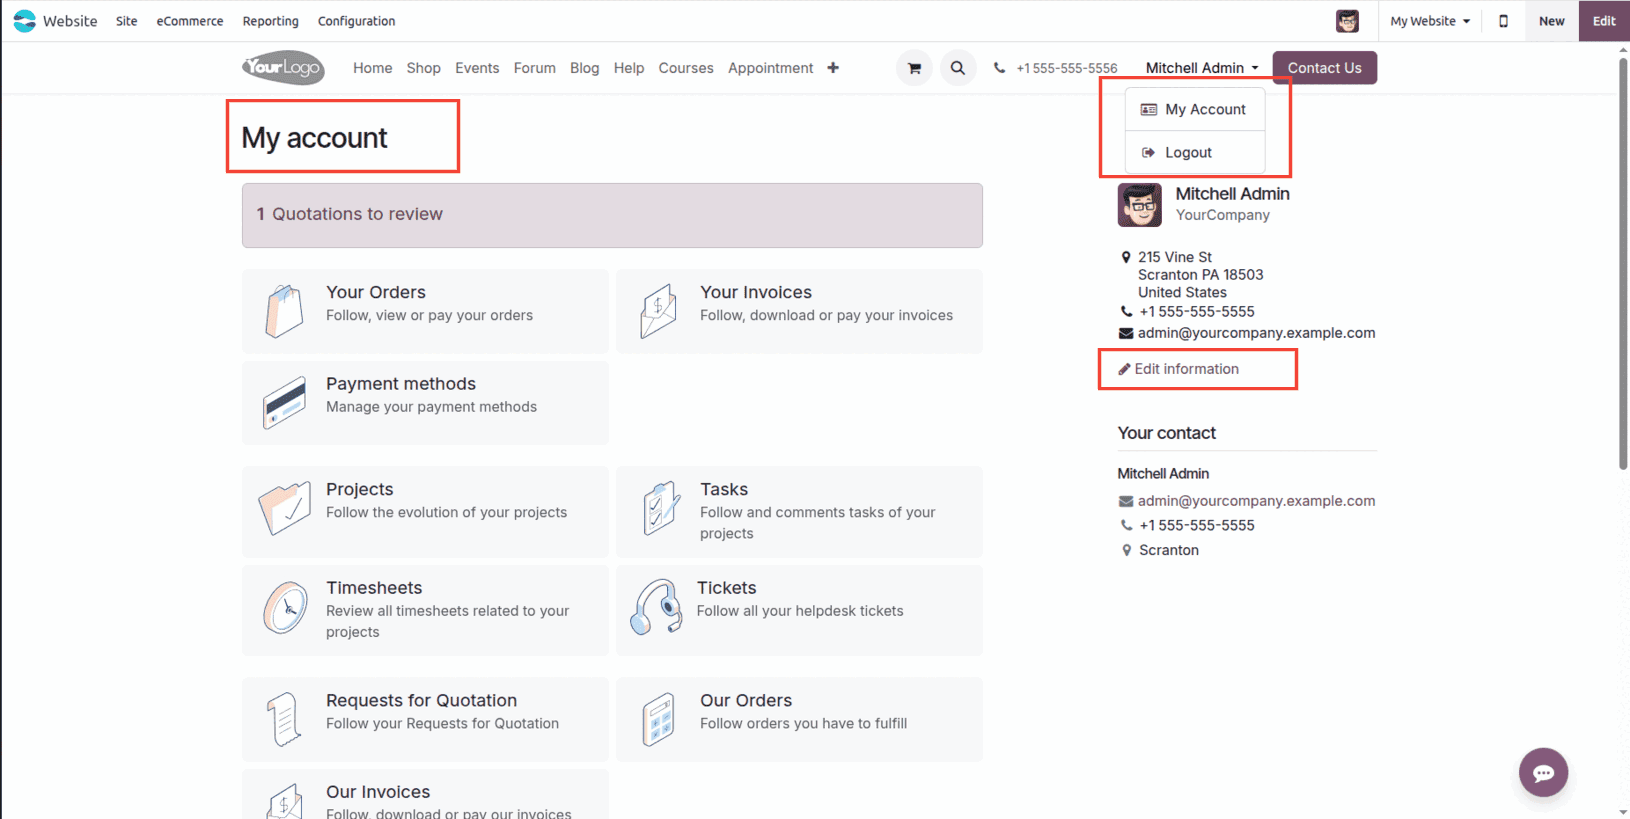Open the eCommerce menu
This screenshot has width=1630, height=819.
click(190, 21)
